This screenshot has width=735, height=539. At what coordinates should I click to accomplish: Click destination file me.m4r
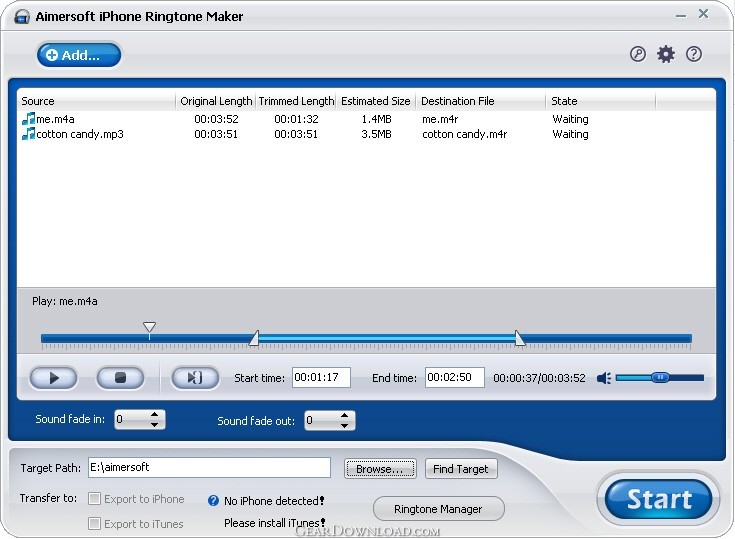(440, 119)
